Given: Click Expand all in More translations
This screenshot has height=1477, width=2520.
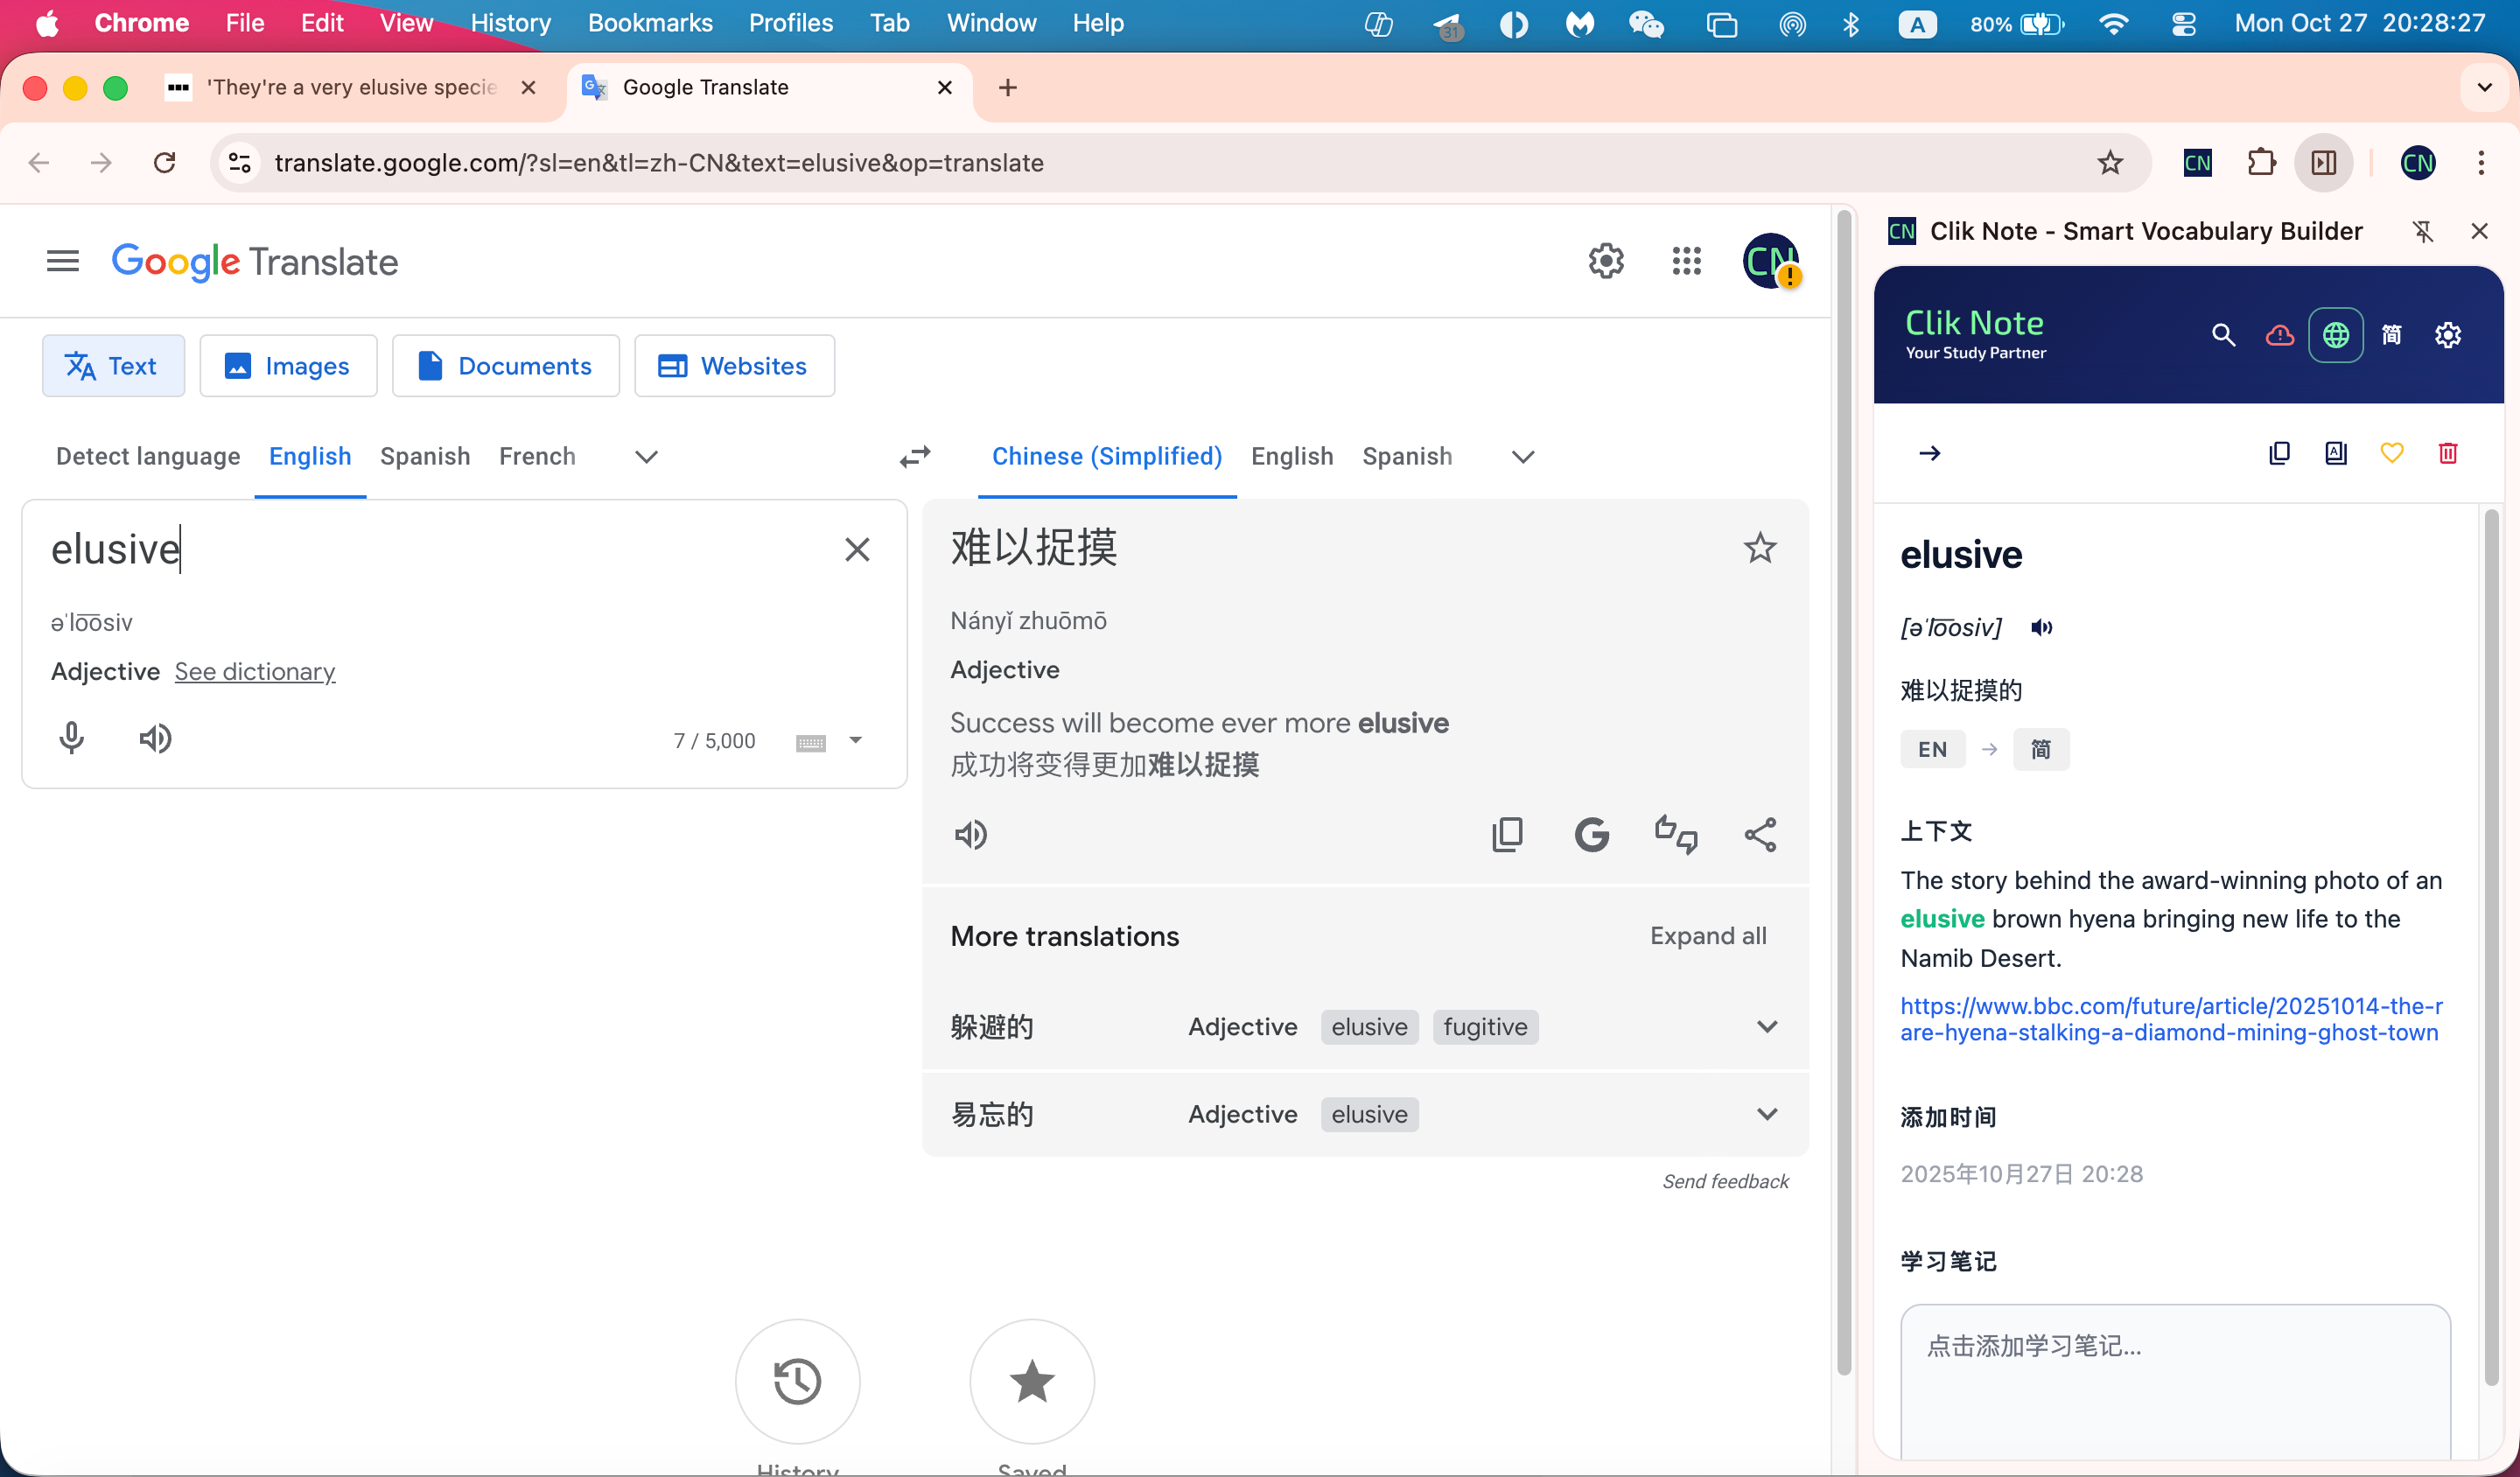Looking at the screenshot, I should pyautogui.click(x=1707, y=936).
